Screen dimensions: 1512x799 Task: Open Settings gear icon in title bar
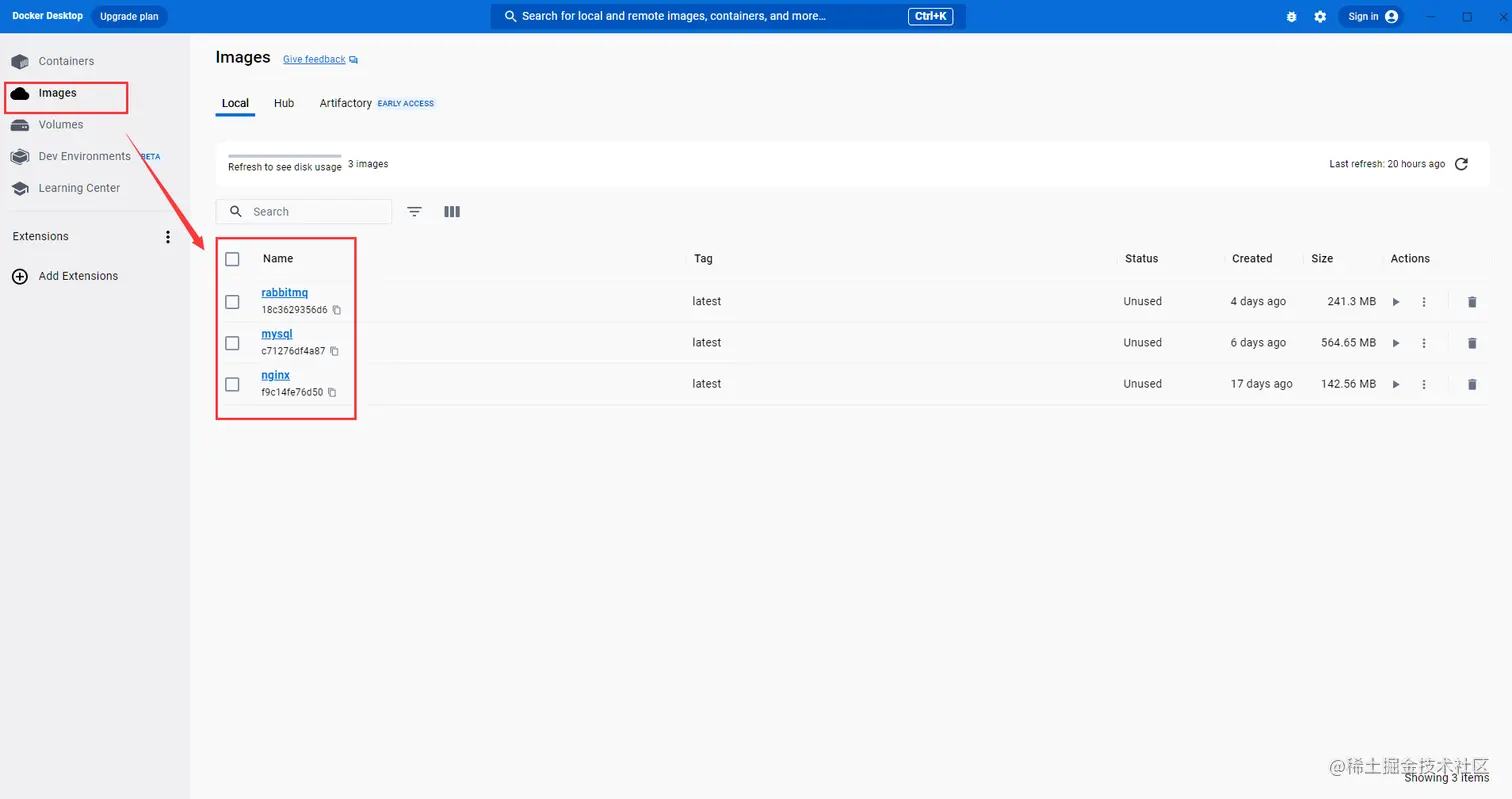pos(1320,17)
